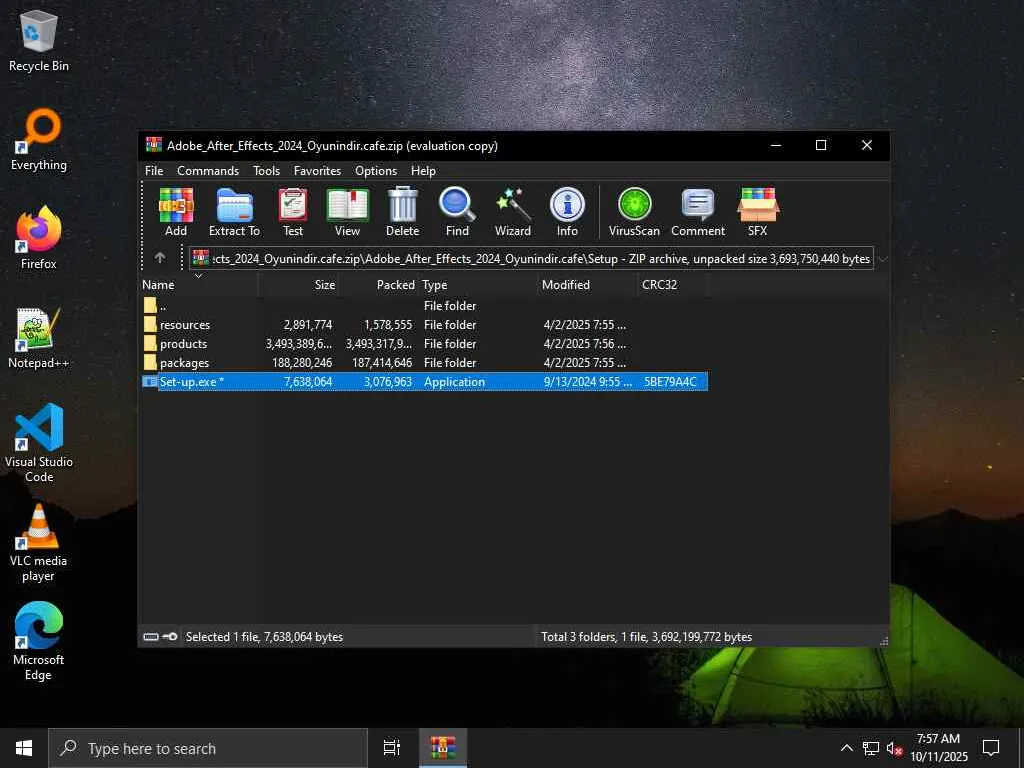Click the WinRAR taskbar button

[442, 748]
